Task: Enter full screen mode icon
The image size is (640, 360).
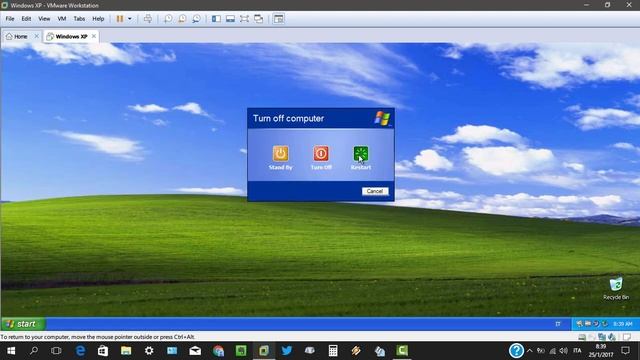Action: coord(244,19)
